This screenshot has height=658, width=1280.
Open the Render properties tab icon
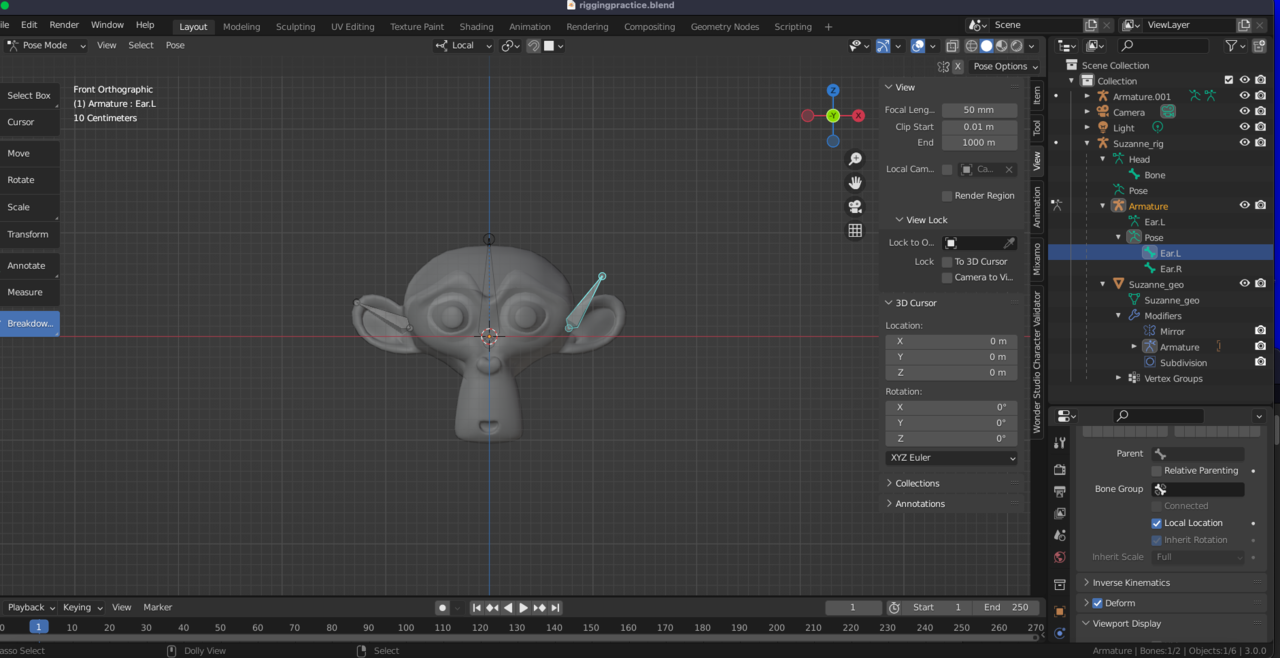[1060, 469]
